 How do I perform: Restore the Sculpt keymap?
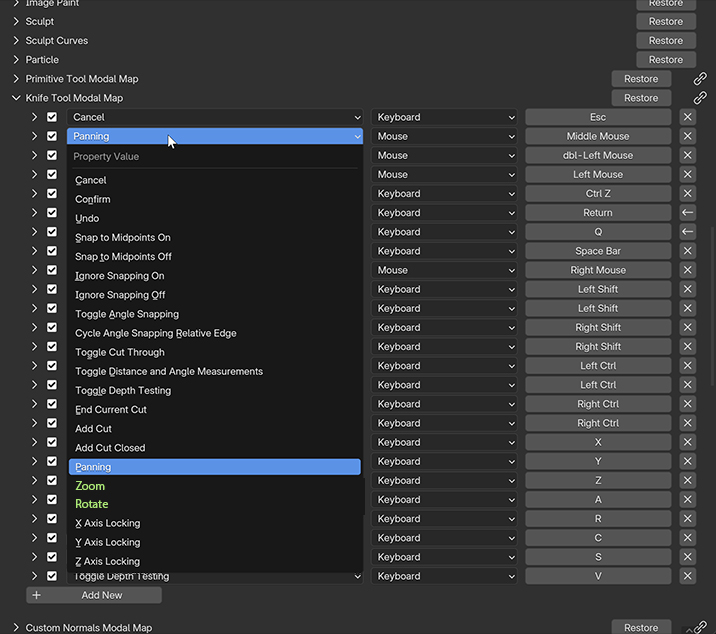[x=666, y=21]
